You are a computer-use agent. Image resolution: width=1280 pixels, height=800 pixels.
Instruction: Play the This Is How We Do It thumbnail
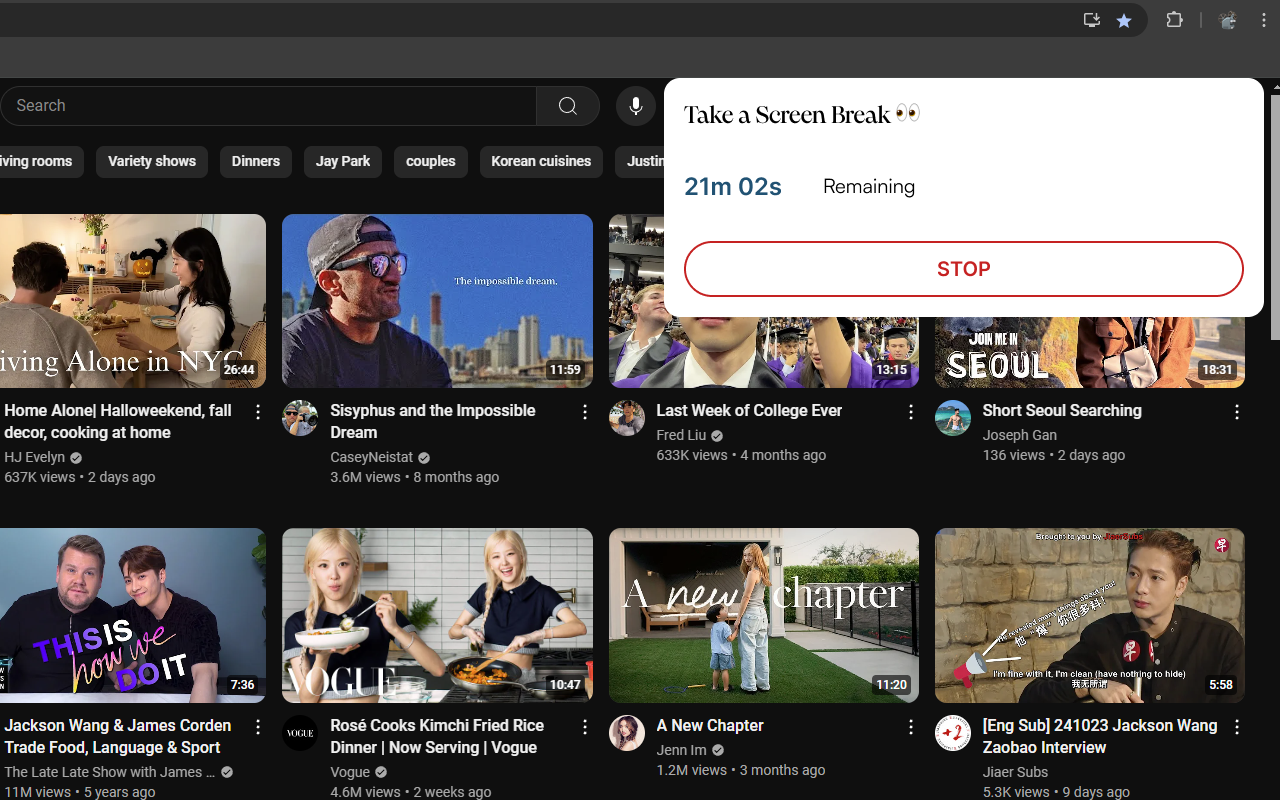[133, 615]
